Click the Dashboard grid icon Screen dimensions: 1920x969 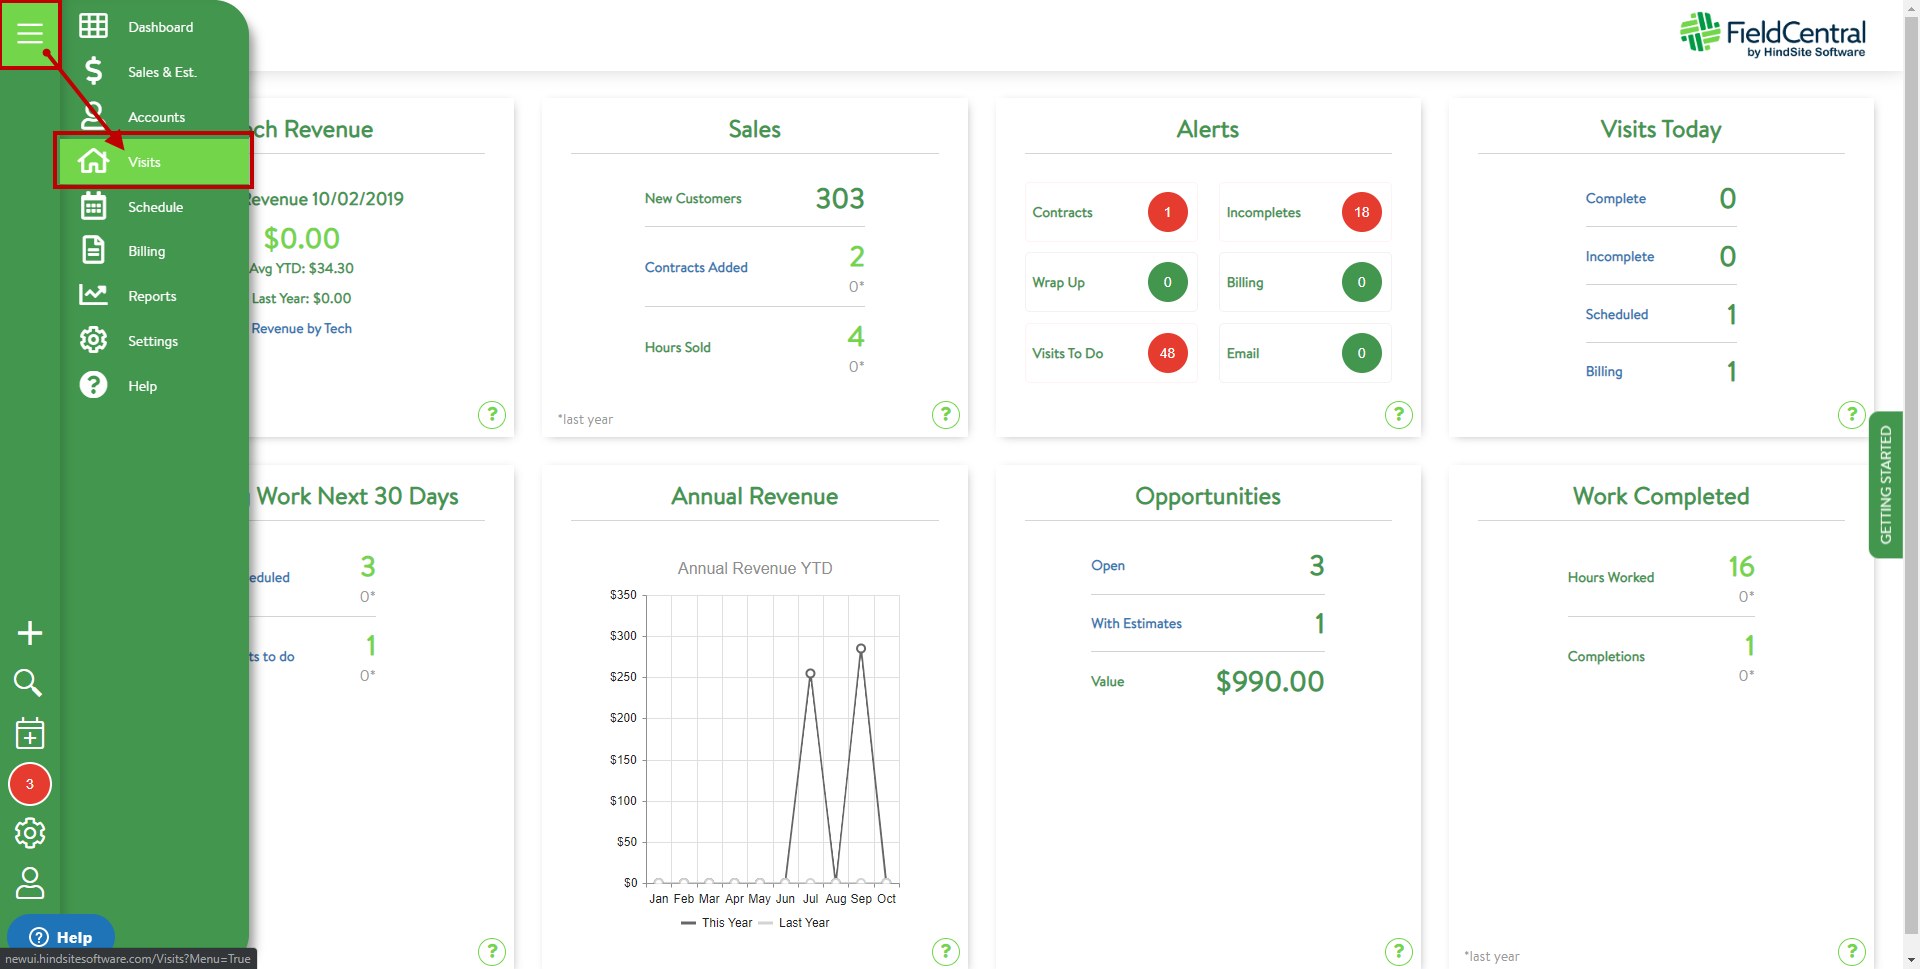[93, 26]
